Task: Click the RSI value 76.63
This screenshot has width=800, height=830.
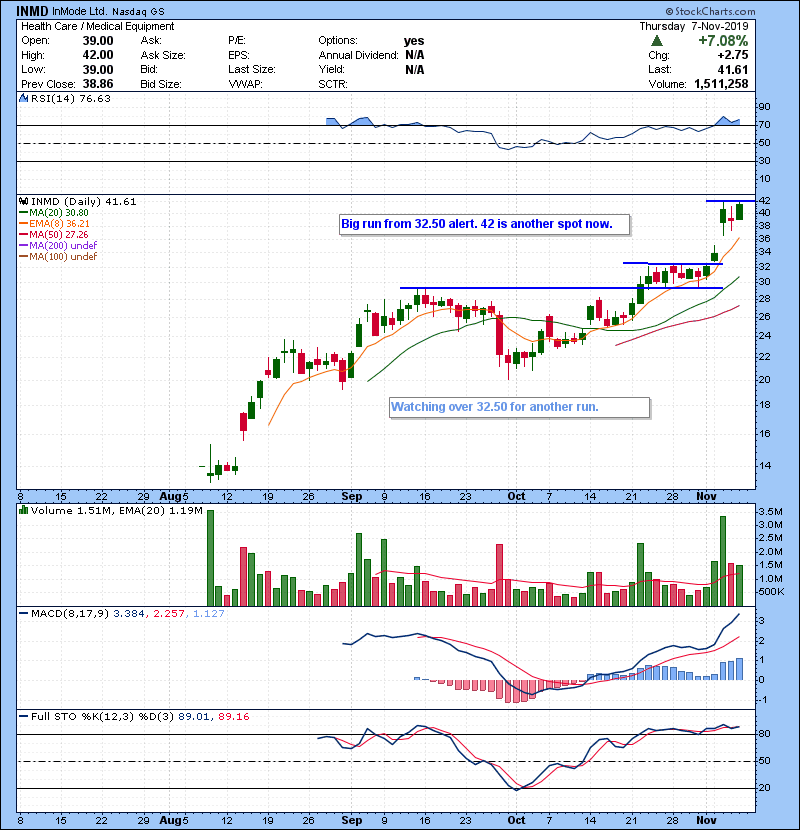Action: tap(93, 98)
